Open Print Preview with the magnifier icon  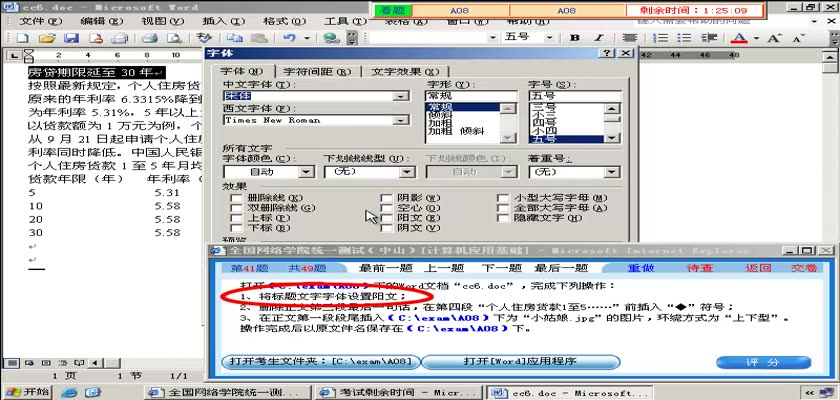tap(174, 38)
